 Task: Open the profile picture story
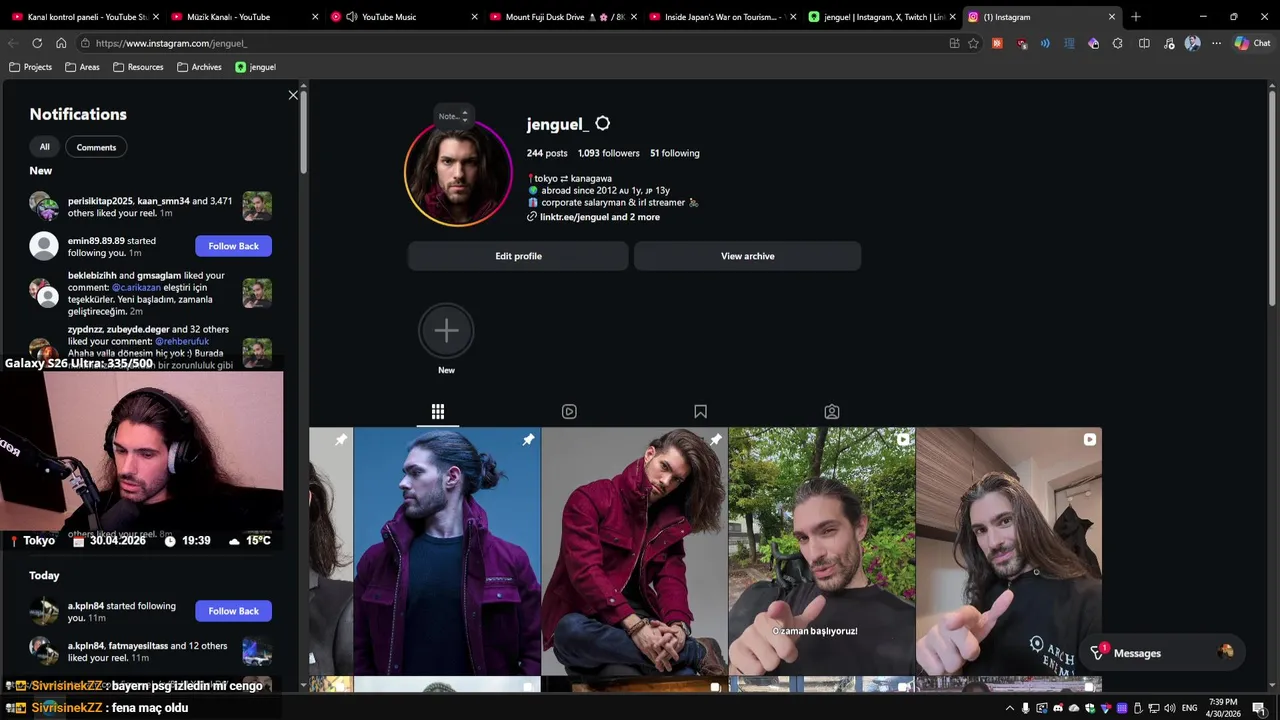click(458, 174)
